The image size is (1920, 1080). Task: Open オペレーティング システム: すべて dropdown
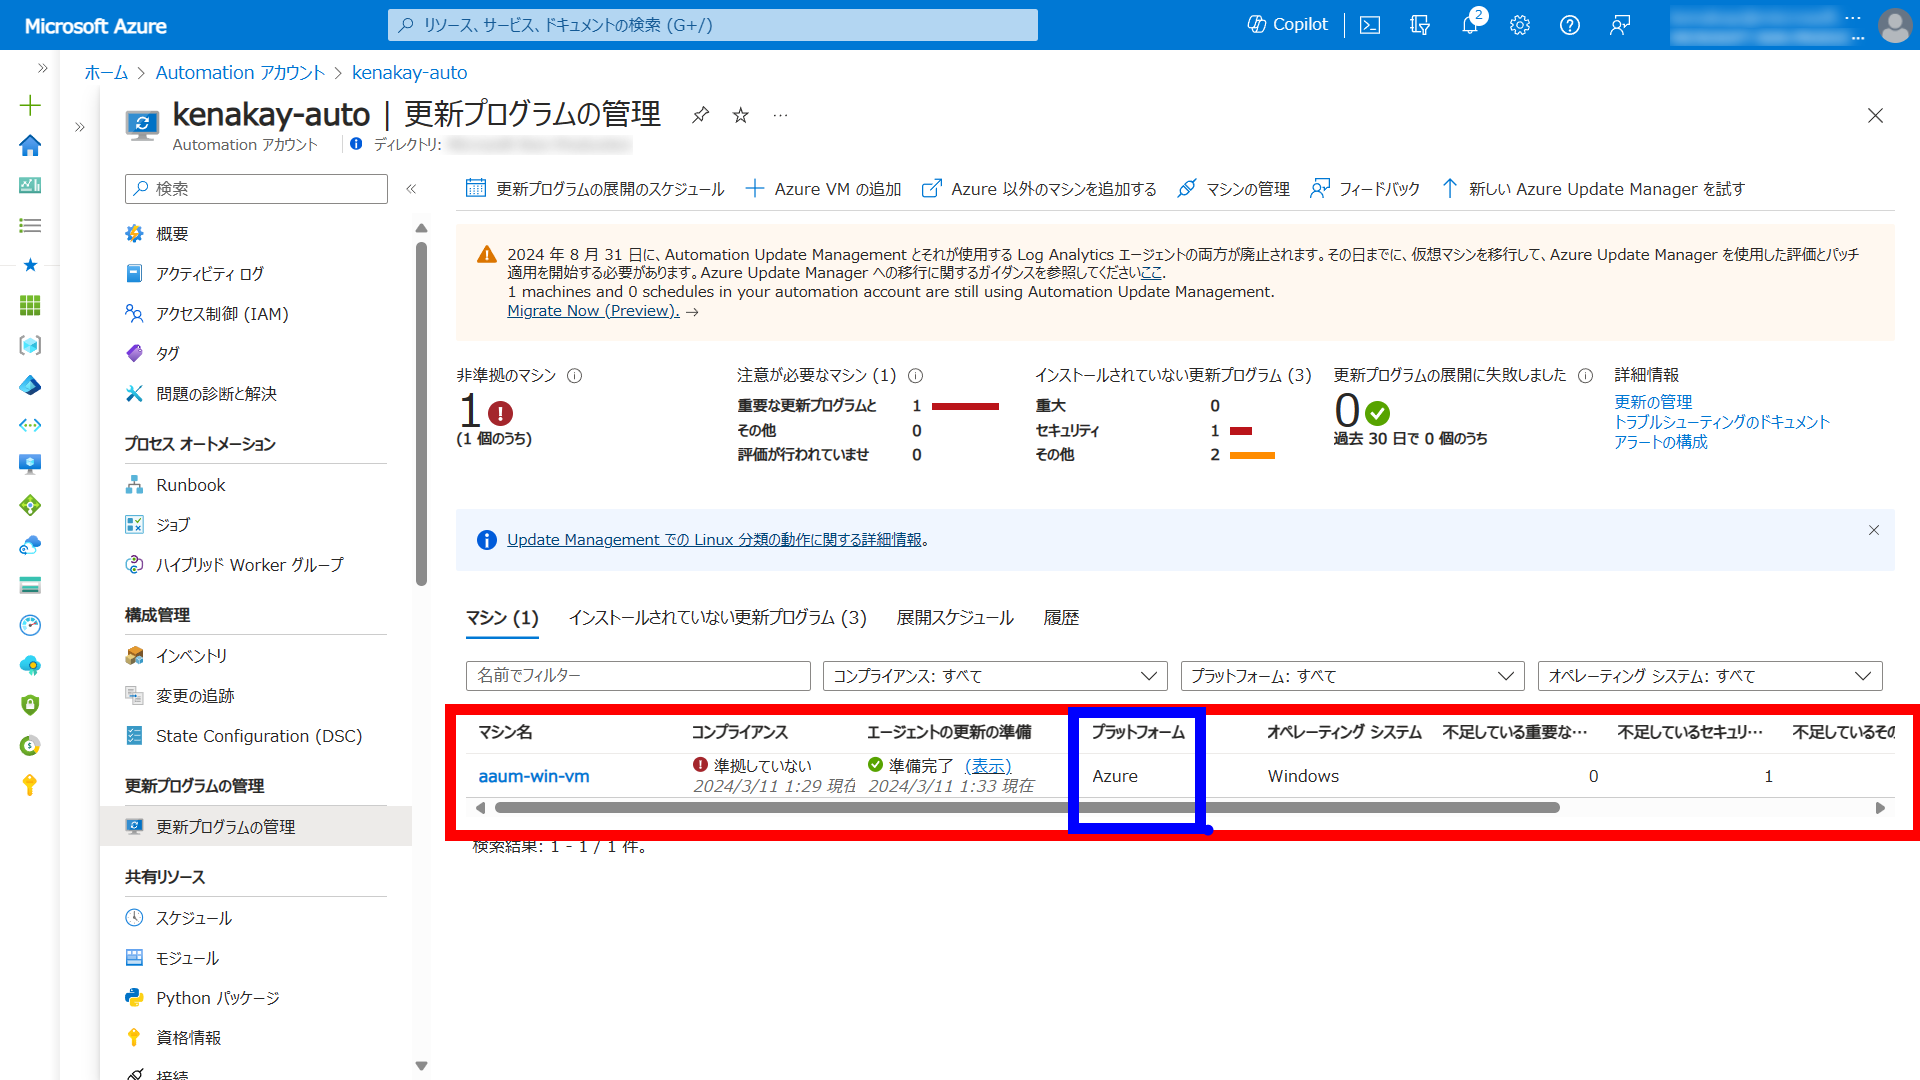(x=1710, y=676)
